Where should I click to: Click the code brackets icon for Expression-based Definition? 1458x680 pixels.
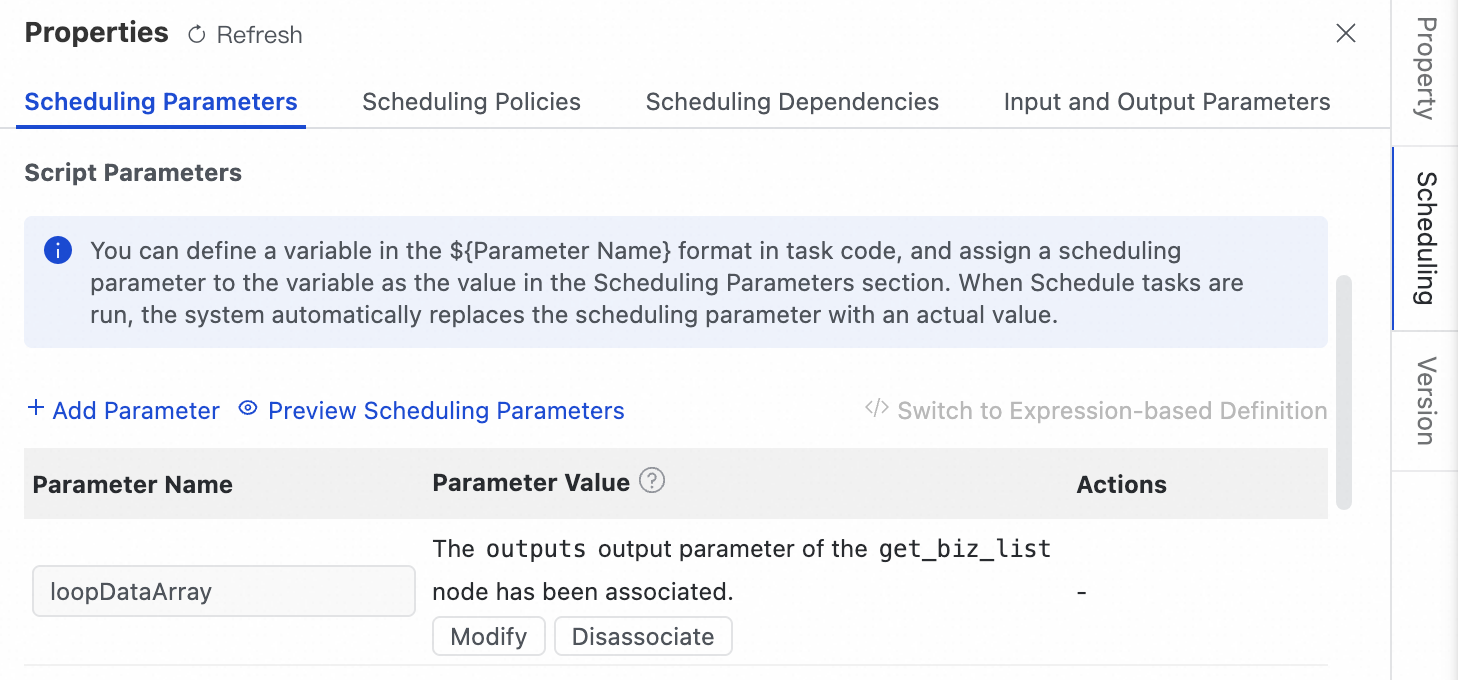point(877,409)
